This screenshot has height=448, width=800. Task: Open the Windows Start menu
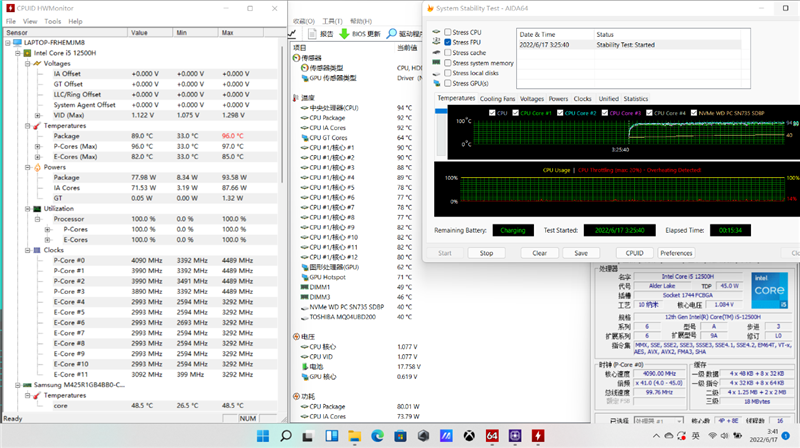263,436
